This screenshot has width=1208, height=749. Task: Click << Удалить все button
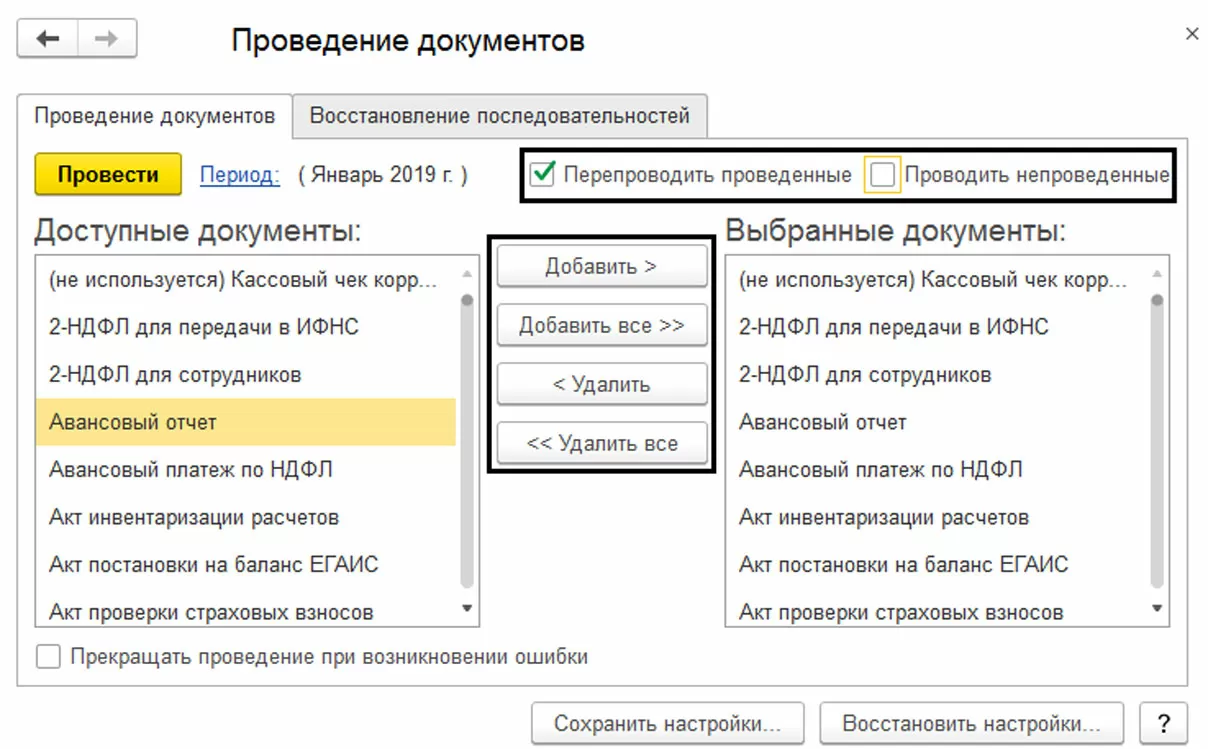601,444
